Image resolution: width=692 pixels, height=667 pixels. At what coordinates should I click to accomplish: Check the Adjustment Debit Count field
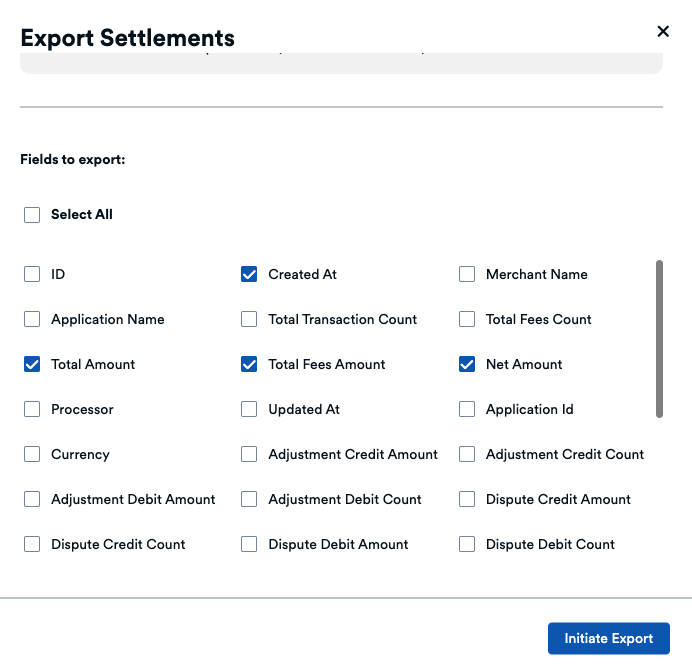249,499
